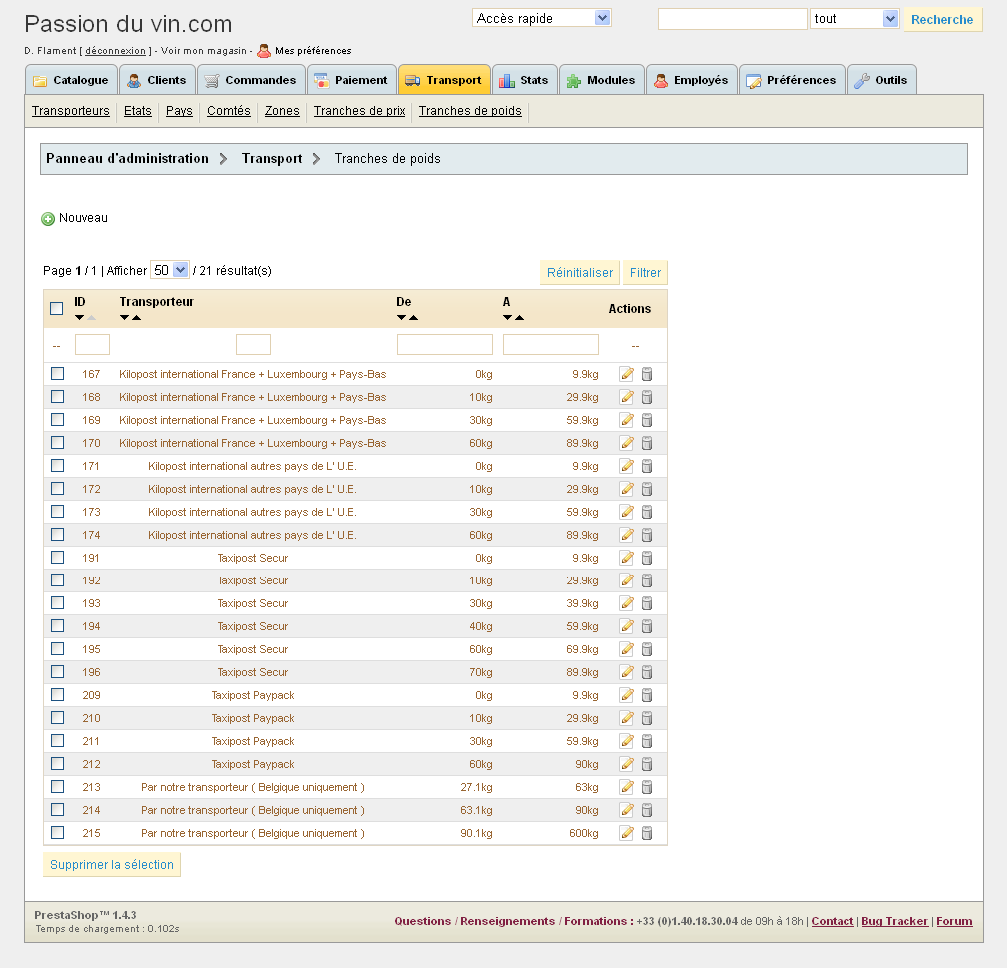The image size is (1007, 968).
Task: Edit Belgique transporteur row 214
Action: coord(627,810)
